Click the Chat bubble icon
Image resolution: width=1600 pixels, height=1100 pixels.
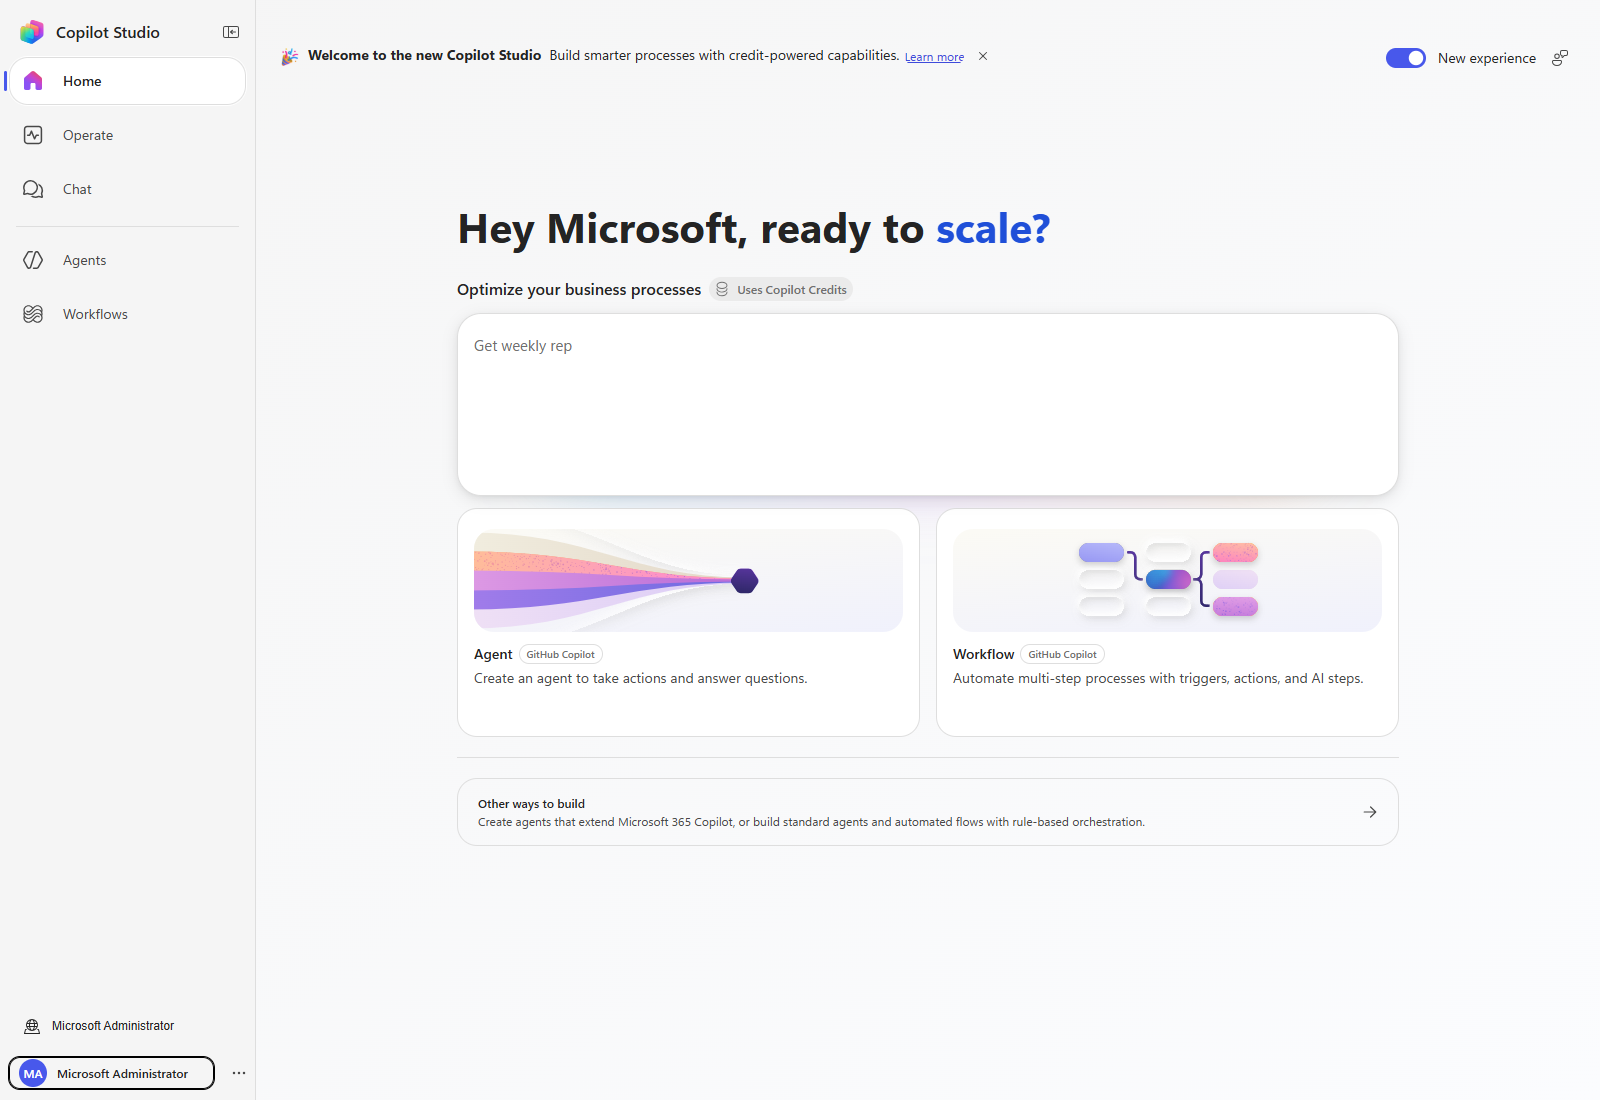(x=33, y=189)
